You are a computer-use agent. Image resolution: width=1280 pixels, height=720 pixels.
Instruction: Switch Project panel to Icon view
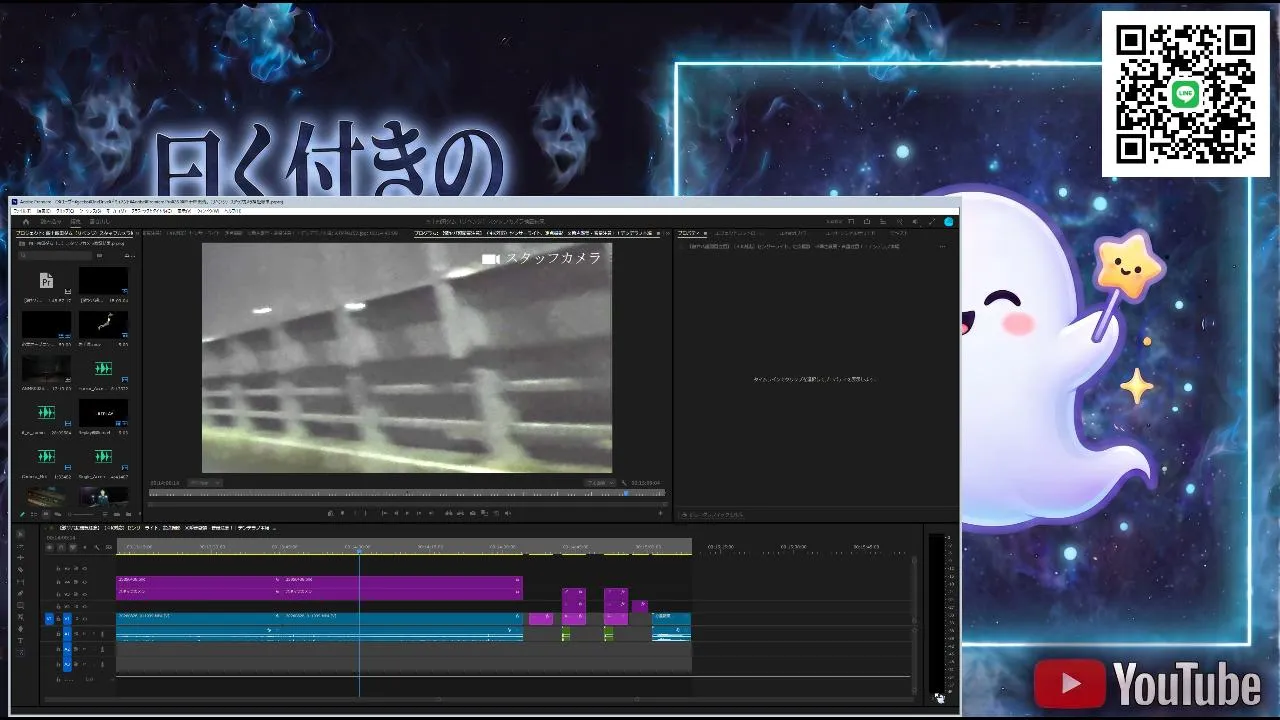[44, 515]
